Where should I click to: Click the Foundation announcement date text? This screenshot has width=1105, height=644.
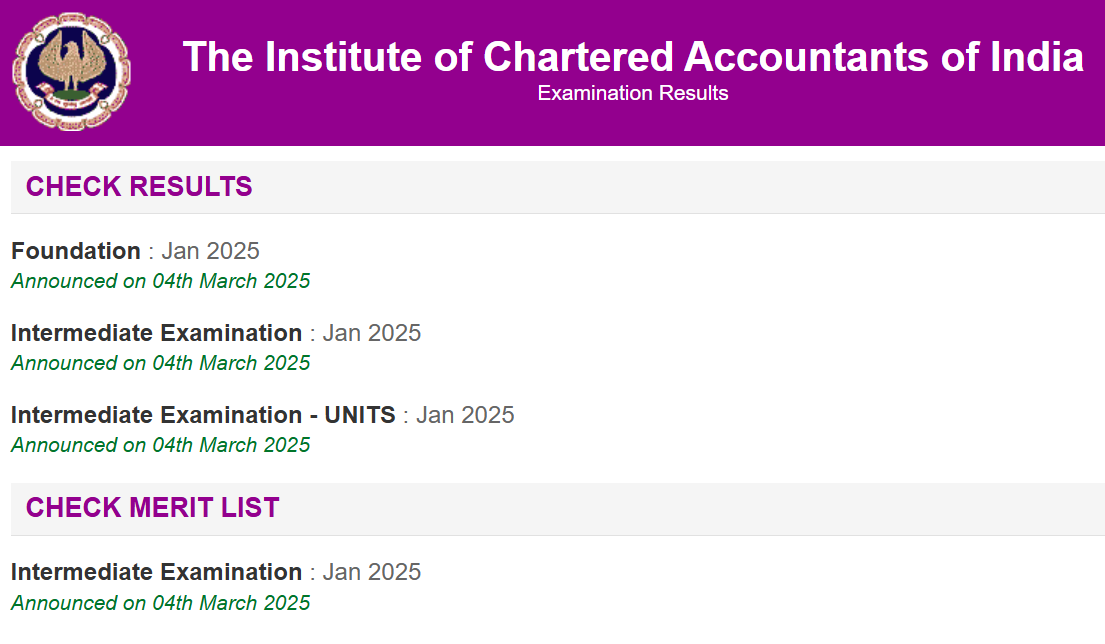tap(160, 281)
